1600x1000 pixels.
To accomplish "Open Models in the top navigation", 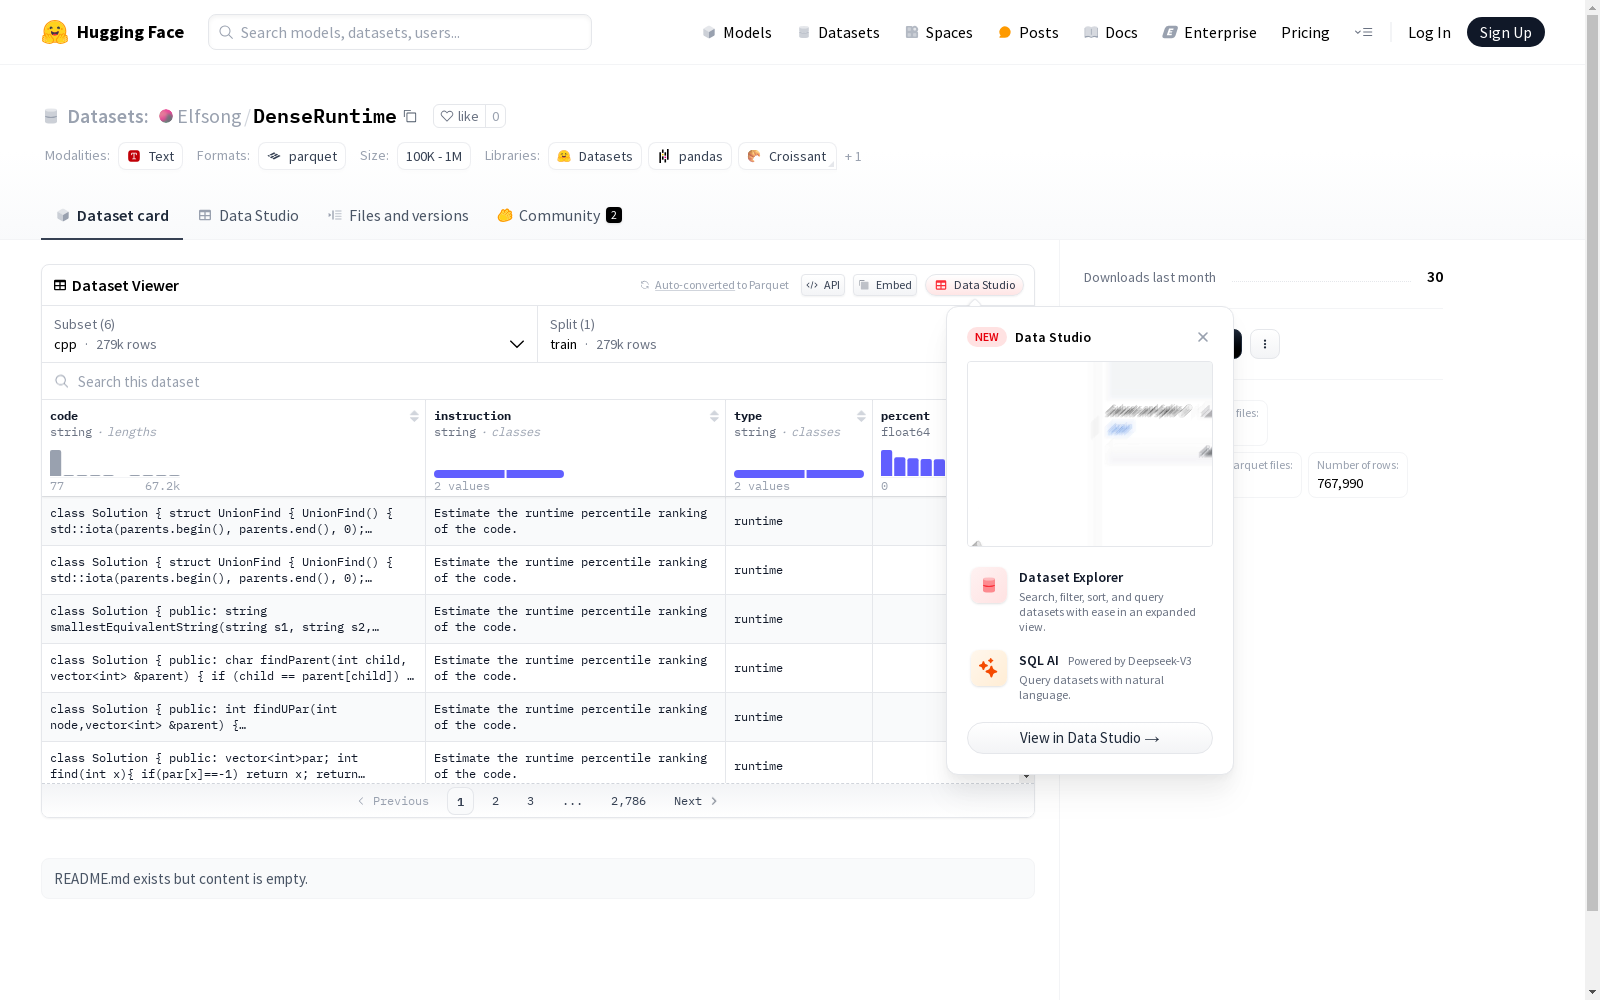I will coord(737,32).
